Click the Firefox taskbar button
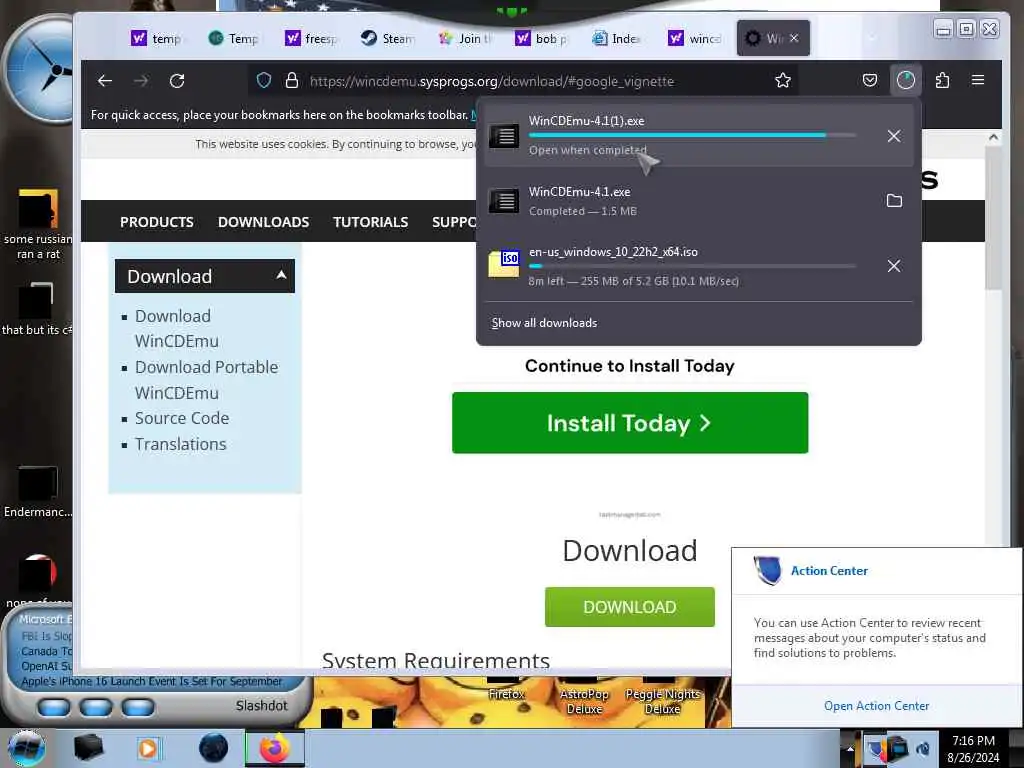The height and width of the screenshot is (768, 1024). (x=274, y=748)
